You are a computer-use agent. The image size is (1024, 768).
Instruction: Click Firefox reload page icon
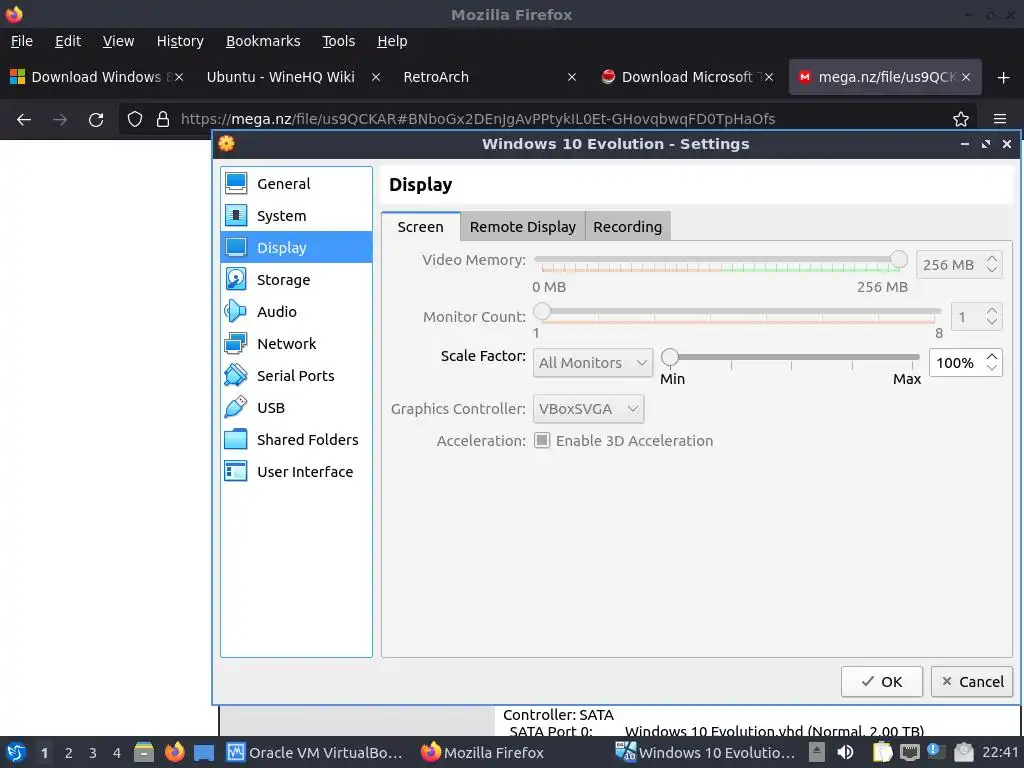point(96,120)
